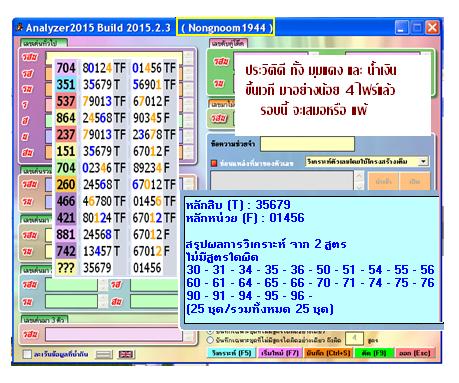The height and width of the screenshot is (383, 459).
Task: Toggle the checkbox at bottom-left of window
Action: click(x=27, y=354)
